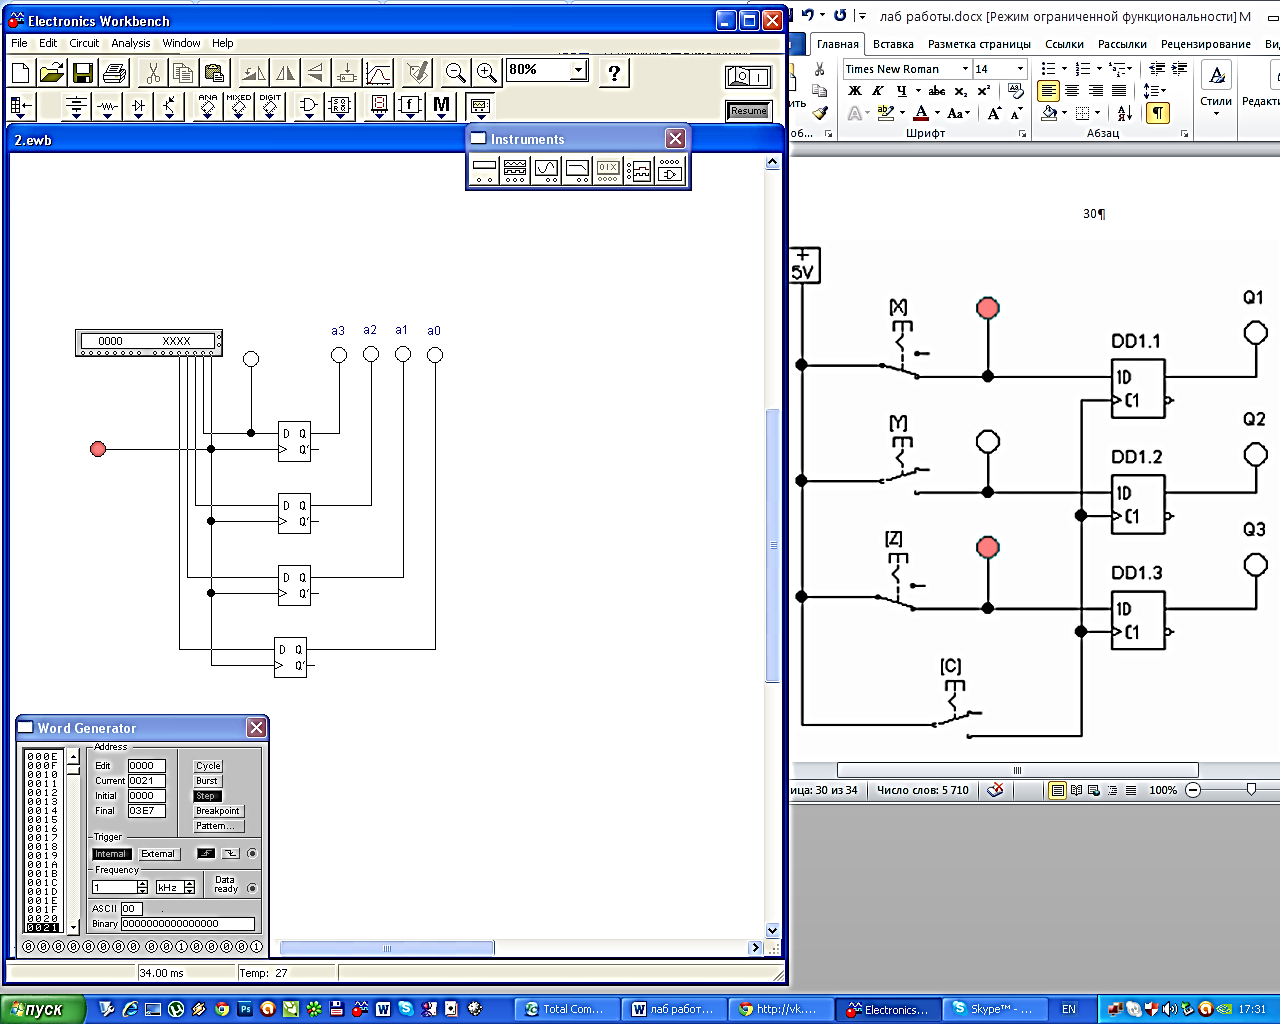Image resolution: width=1280 pixels, height=1024 pixels.
Task: Create subcircuit toolbar icon
Action: pyautogui.click(x=347, y=72)
